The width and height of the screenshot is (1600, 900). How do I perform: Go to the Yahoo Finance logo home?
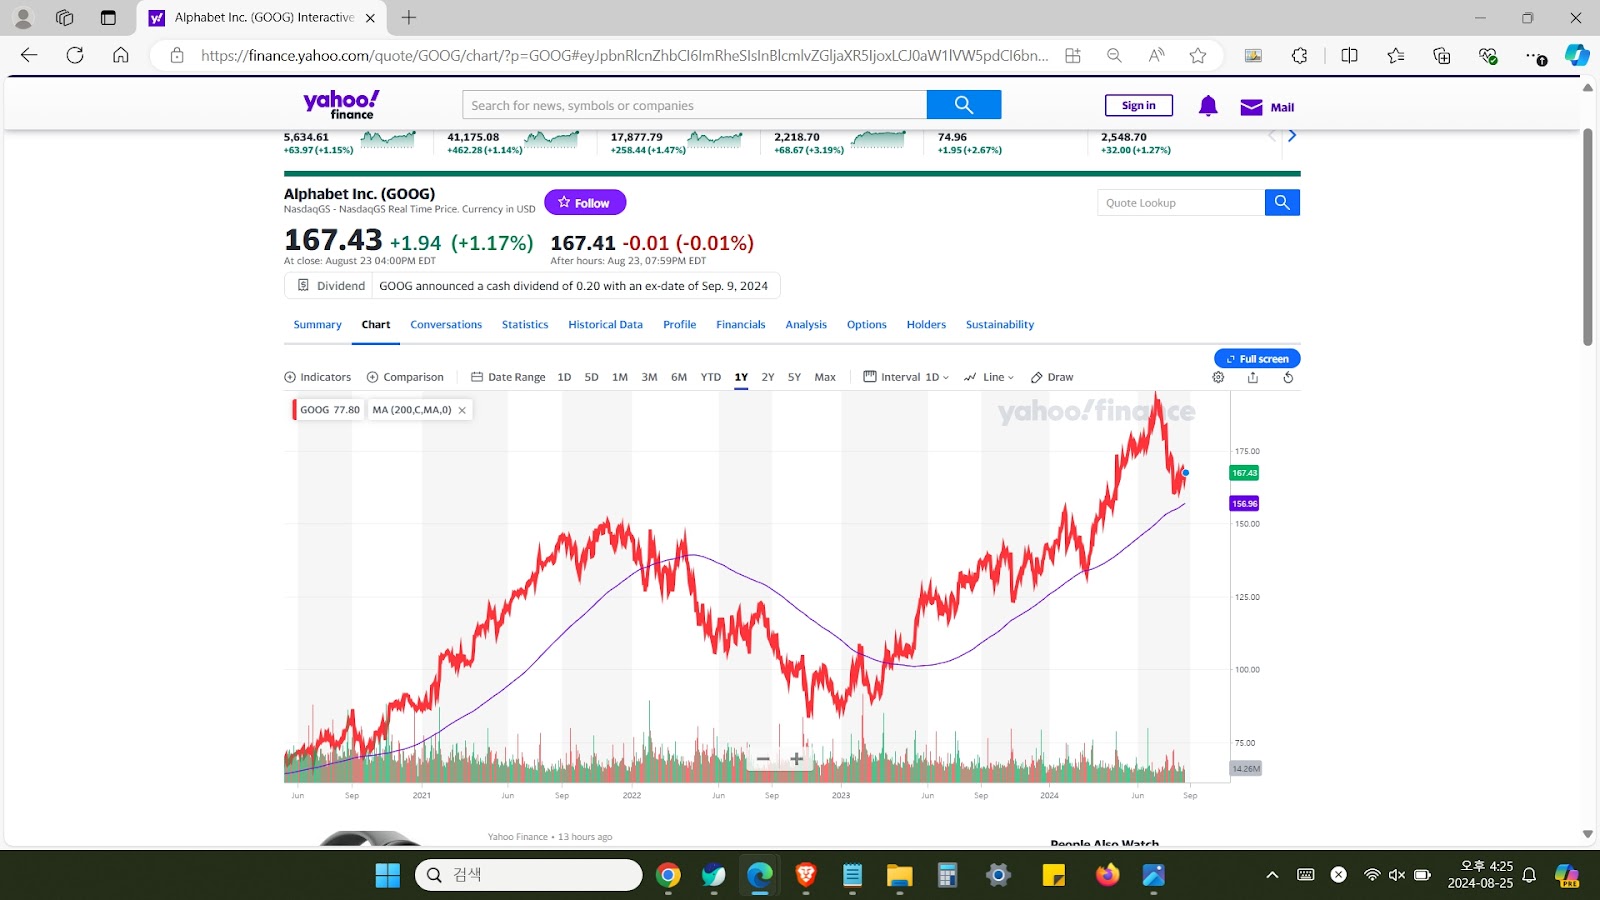[342, 104]
